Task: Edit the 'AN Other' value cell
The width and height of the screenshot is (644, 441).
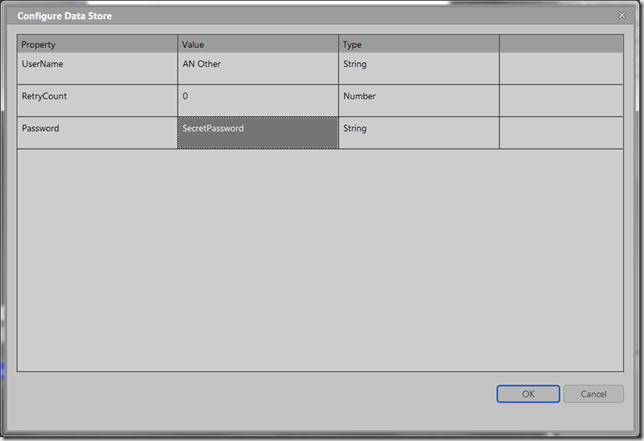Action: coord(258,69)
